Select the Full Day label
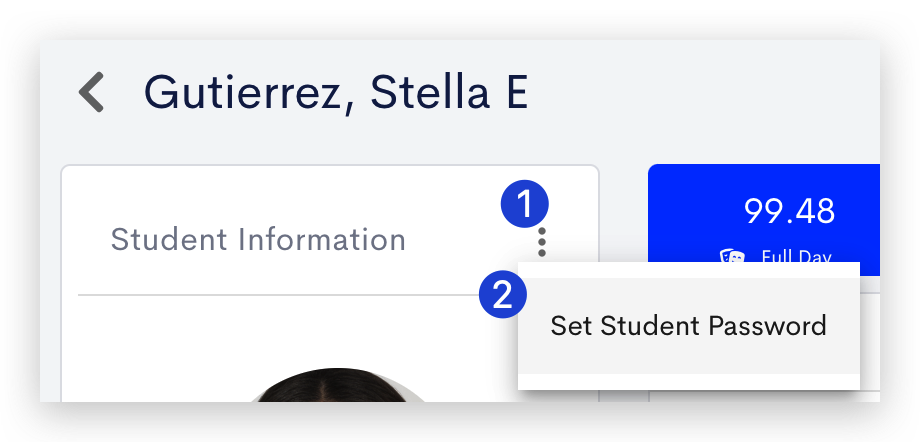Viewport: 920px width, 442px height. tap(796, 257)
